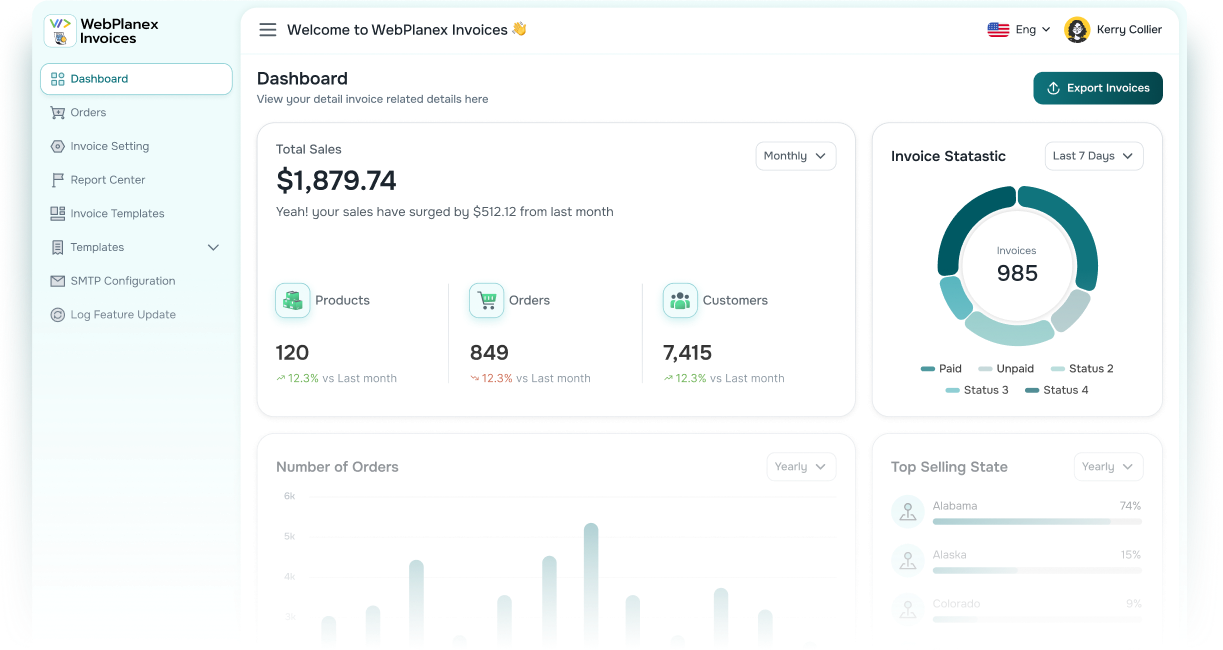Click the donut chart center Invoices 985

pyautogui.click(x=1017, y=266)
